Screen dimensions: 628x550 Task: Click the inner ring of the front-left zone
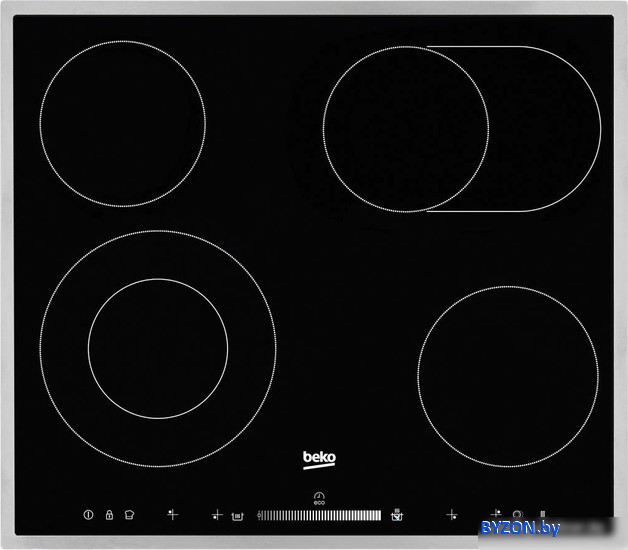click(x=158, y=349)
